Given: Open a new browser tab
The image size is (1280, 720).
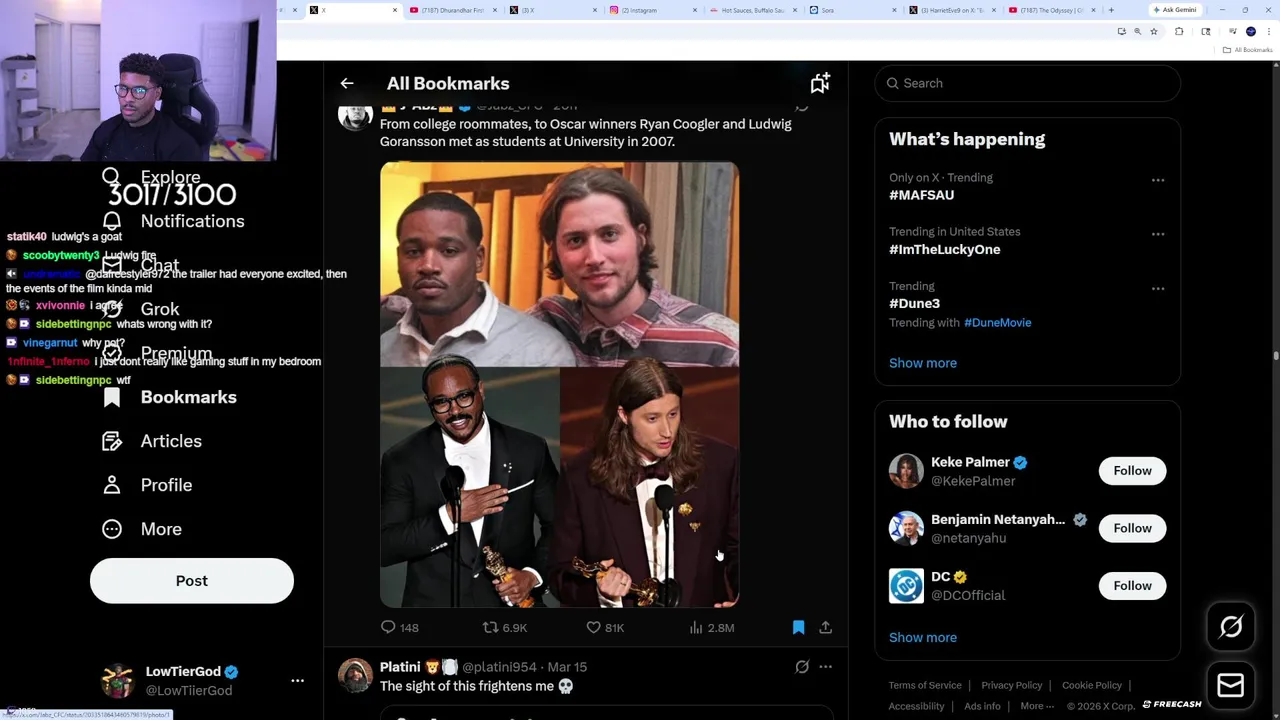Looking at the screenshot, I should 1111,10.
